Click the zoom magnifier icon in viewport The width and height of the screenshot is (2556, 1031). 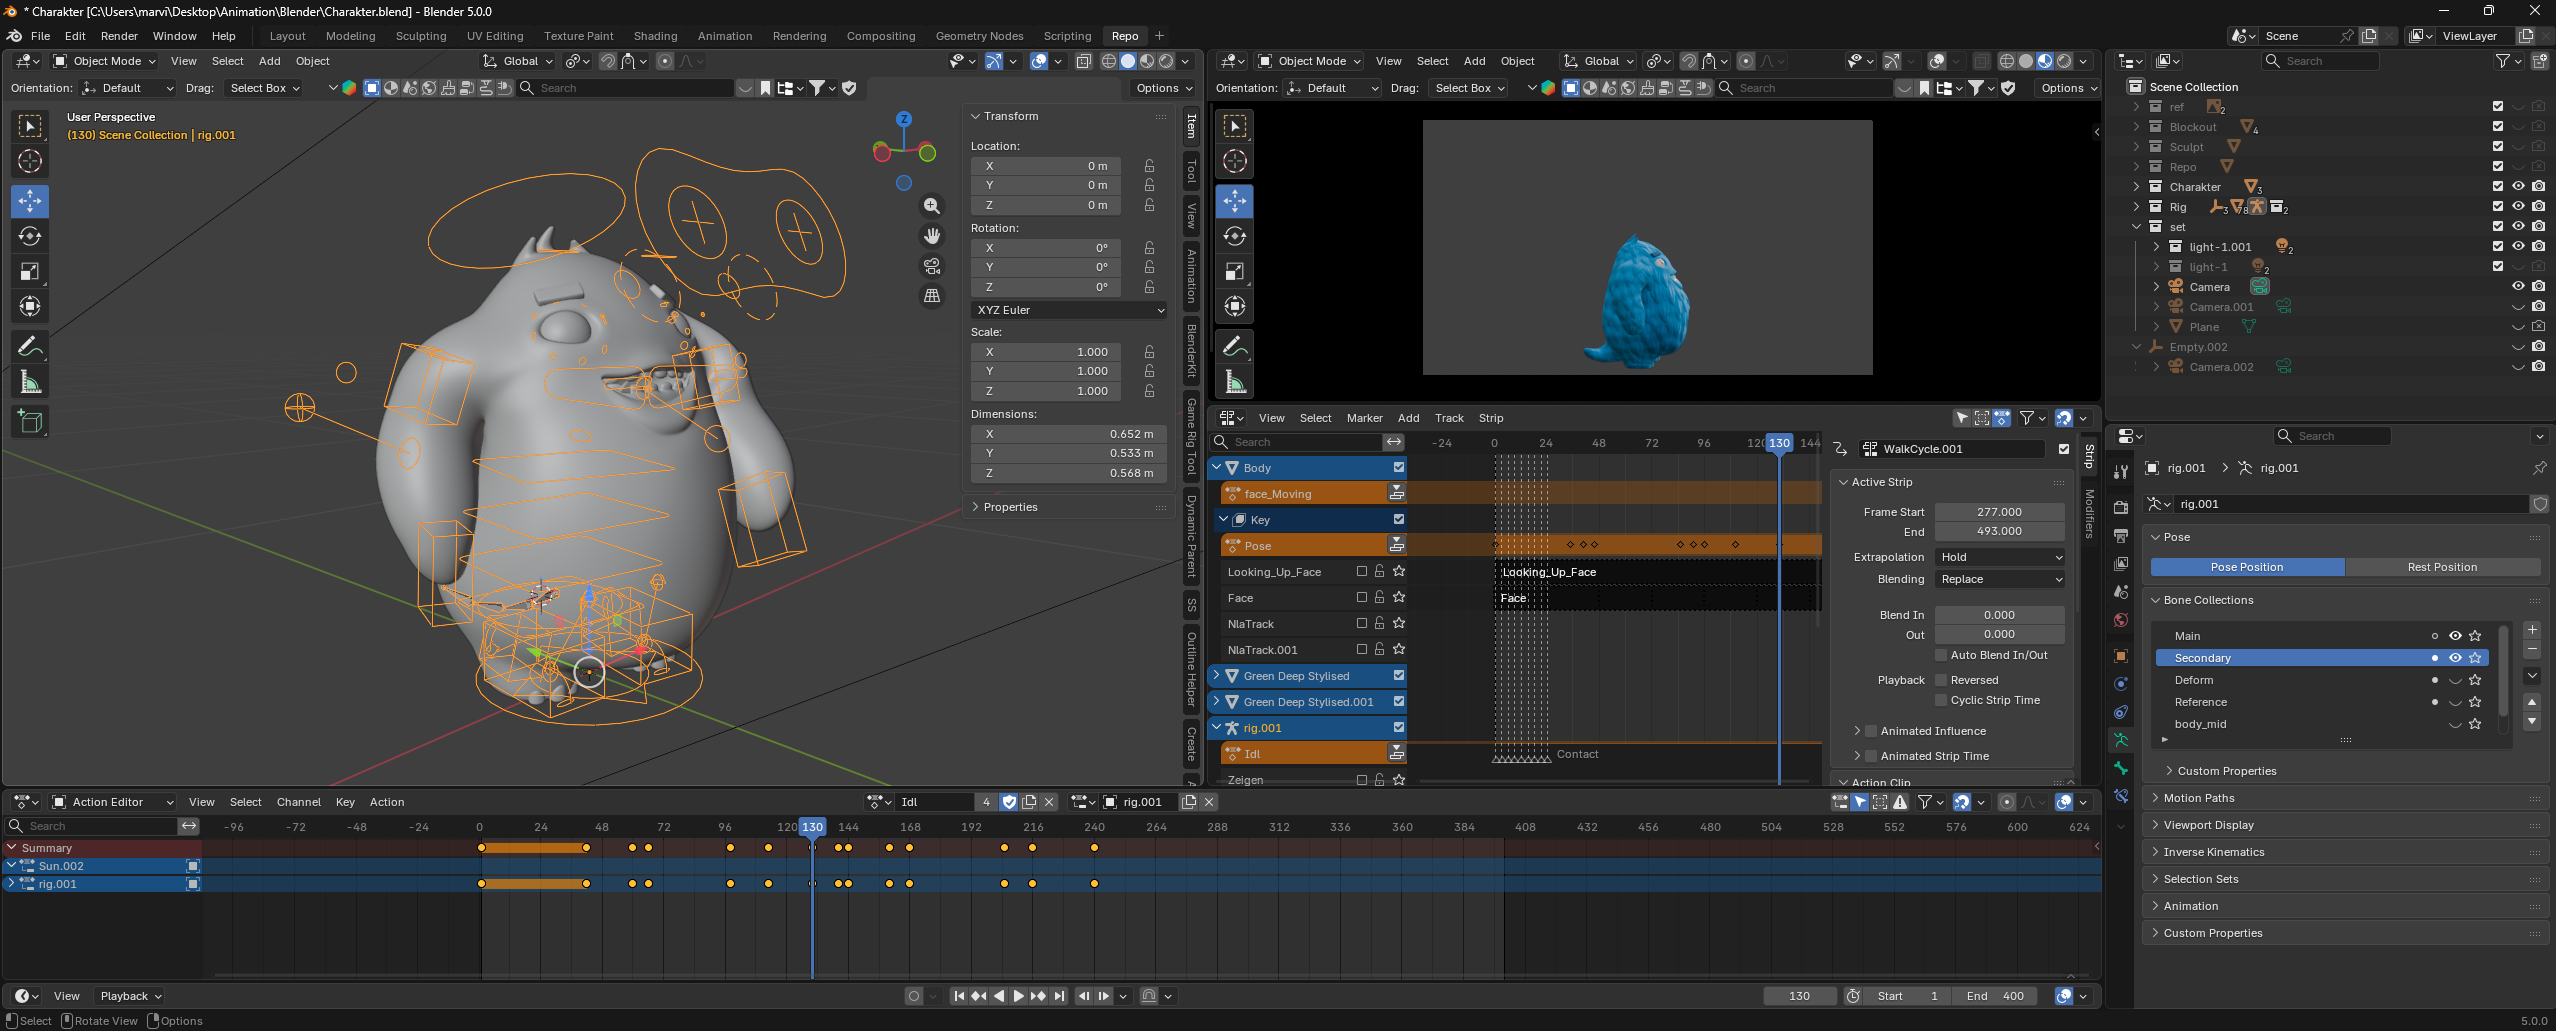coord(932,206)
